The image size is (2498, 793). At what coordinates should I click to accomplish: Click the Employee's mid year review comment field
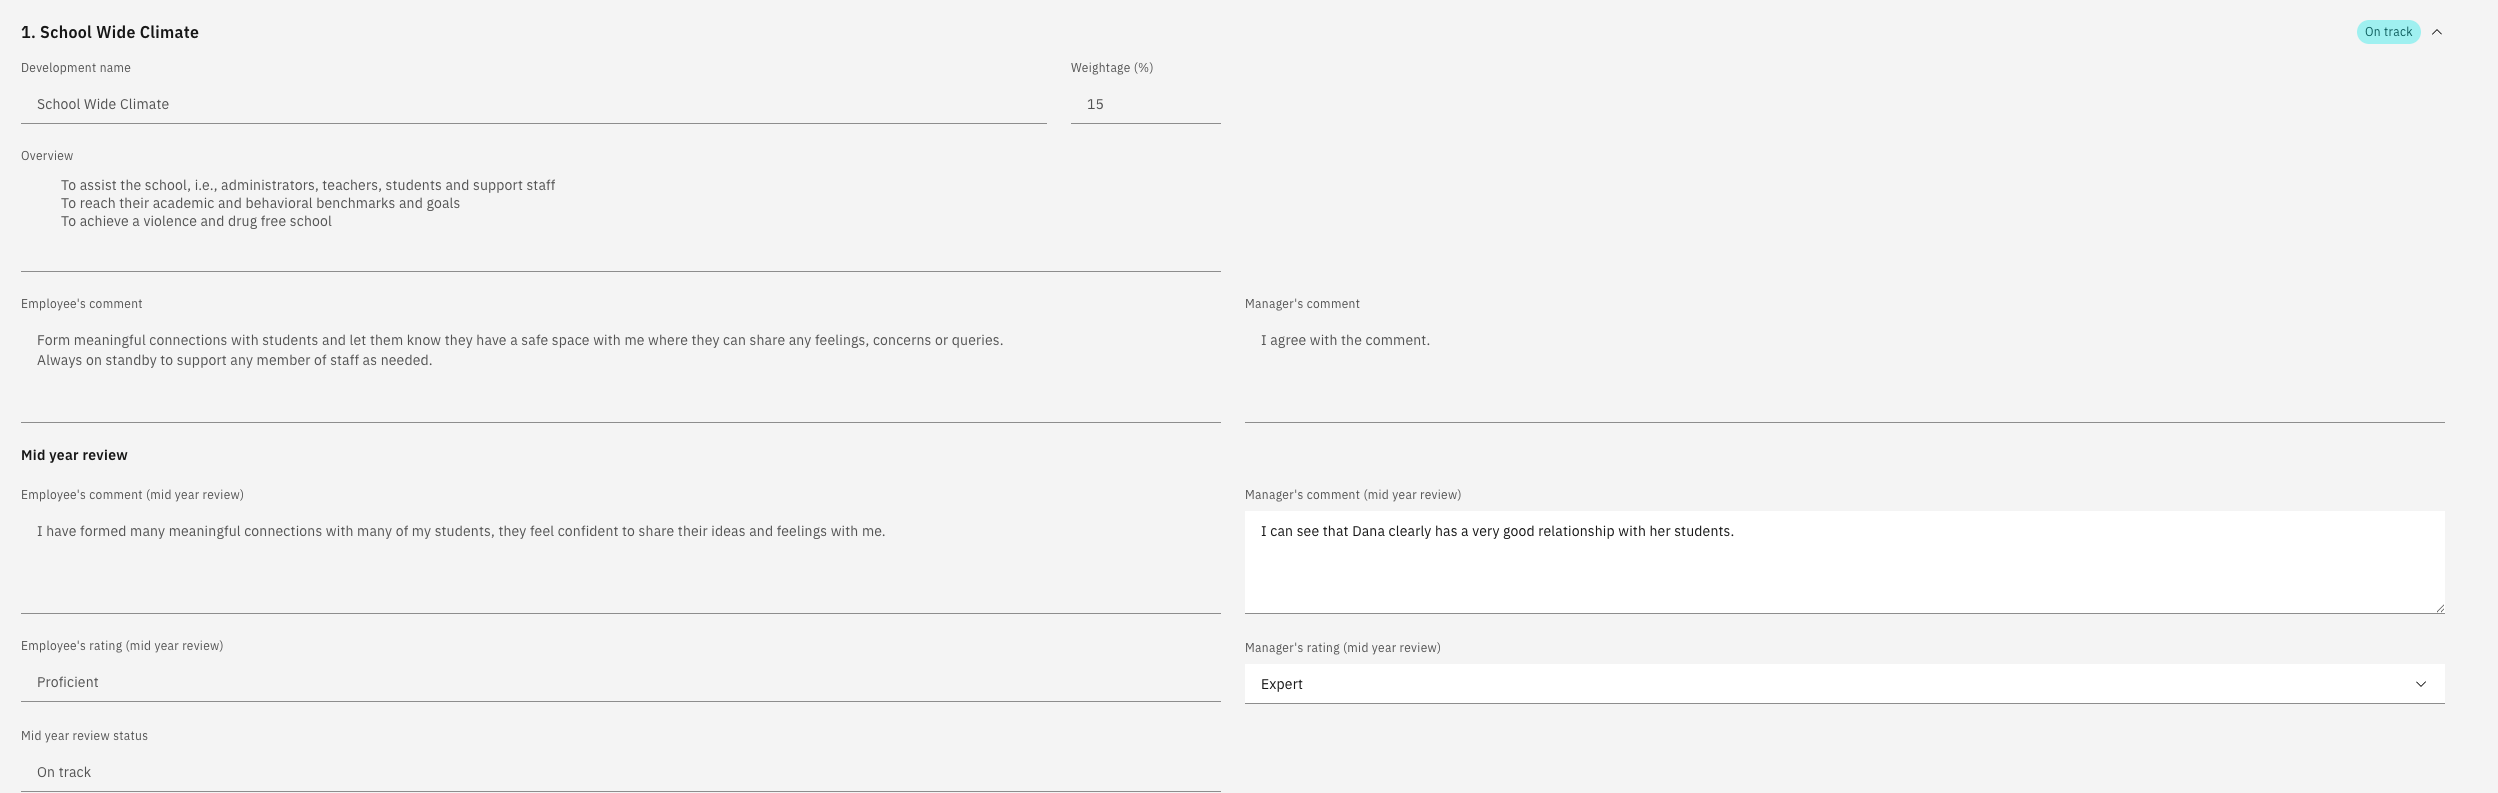click(620, 562)
